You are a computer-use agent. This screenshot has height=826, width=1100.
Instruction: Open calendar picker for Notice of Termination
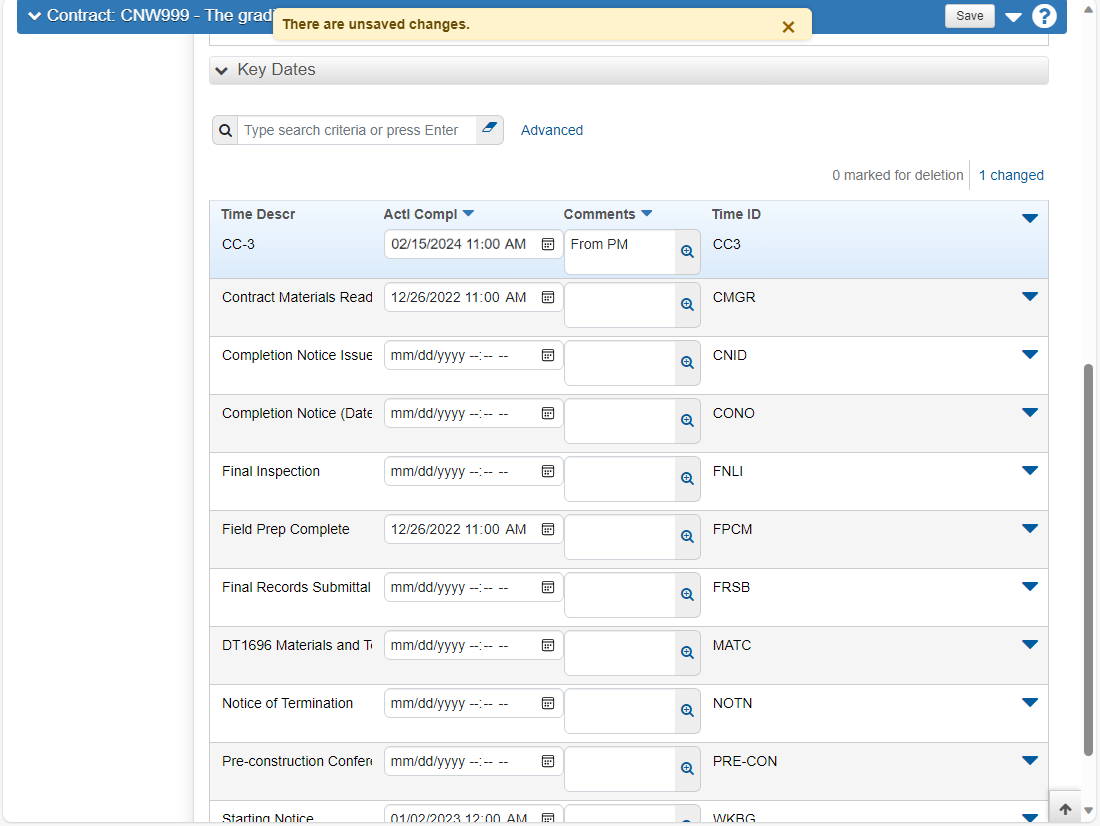pos(548,703)
